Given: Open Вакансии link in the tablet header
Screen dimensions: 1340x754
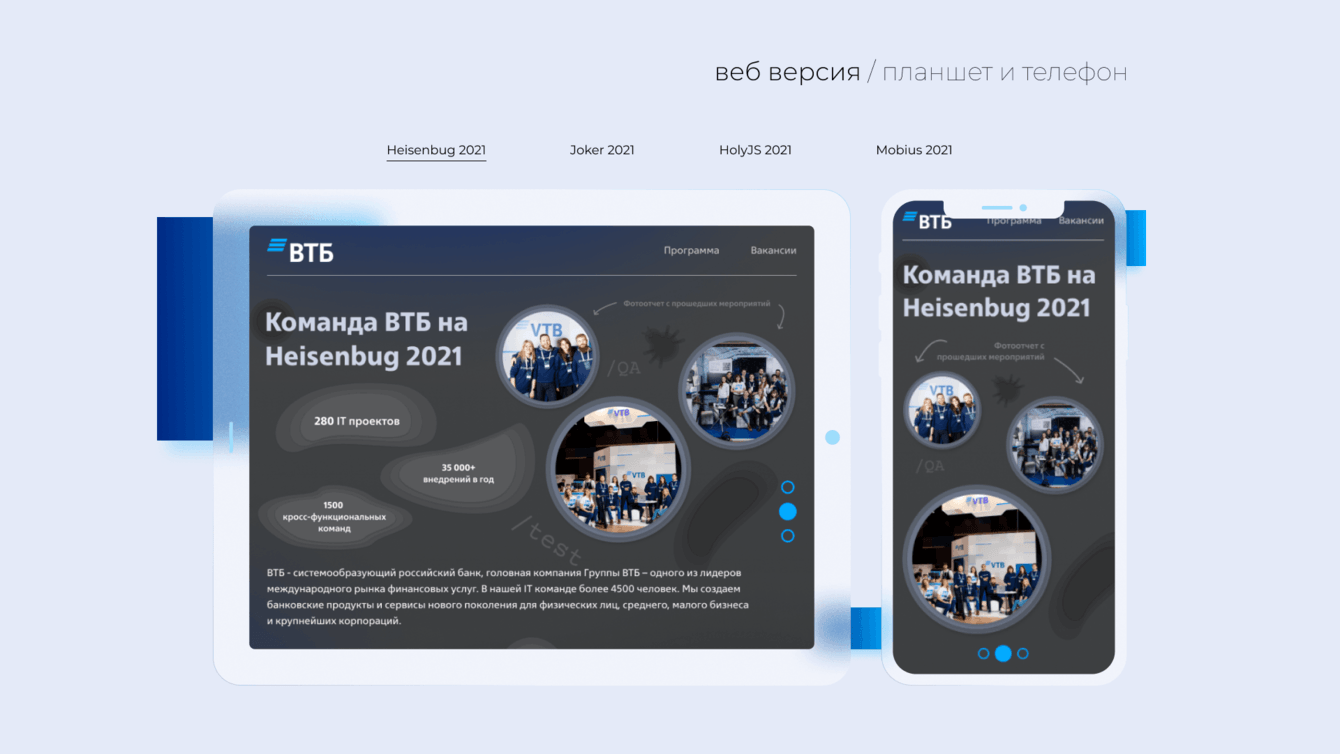Looking at the screenshot, I should 773,250.
